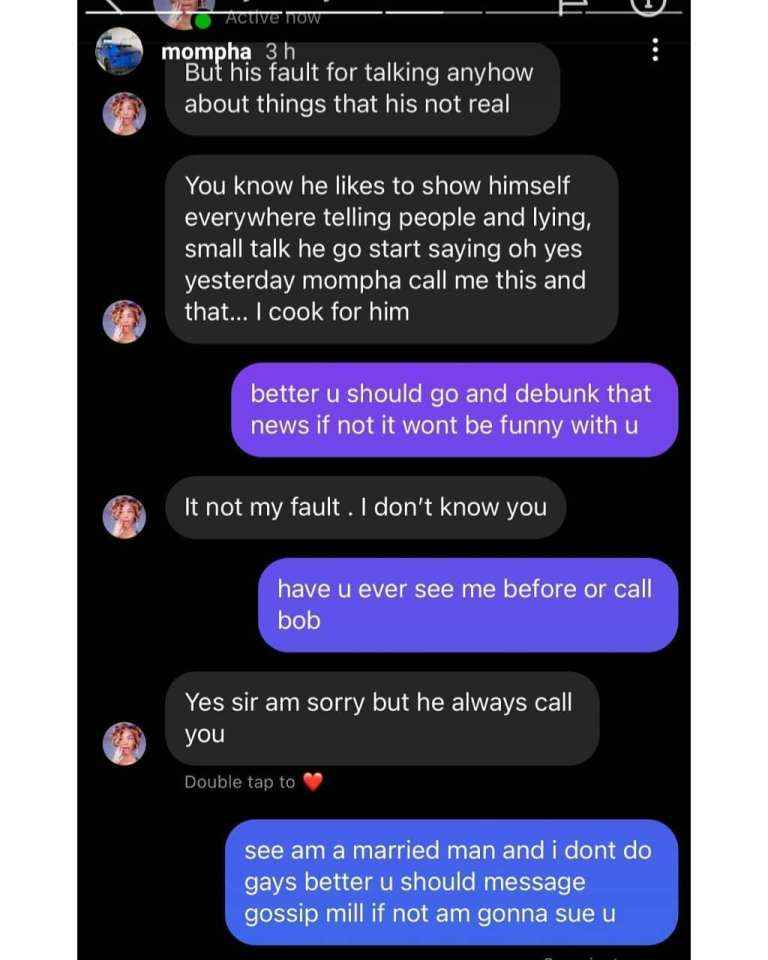The width and height of the screenshot is (768, 960).
Task: Open the mompha username link
Action: click(x=206, y=52)
